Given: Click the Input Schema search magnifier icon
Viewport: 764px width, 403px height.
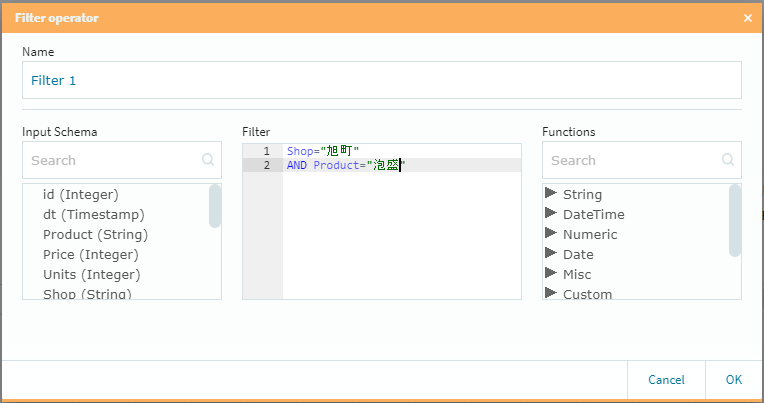Looking at the screenshot, I should point(208,159).
